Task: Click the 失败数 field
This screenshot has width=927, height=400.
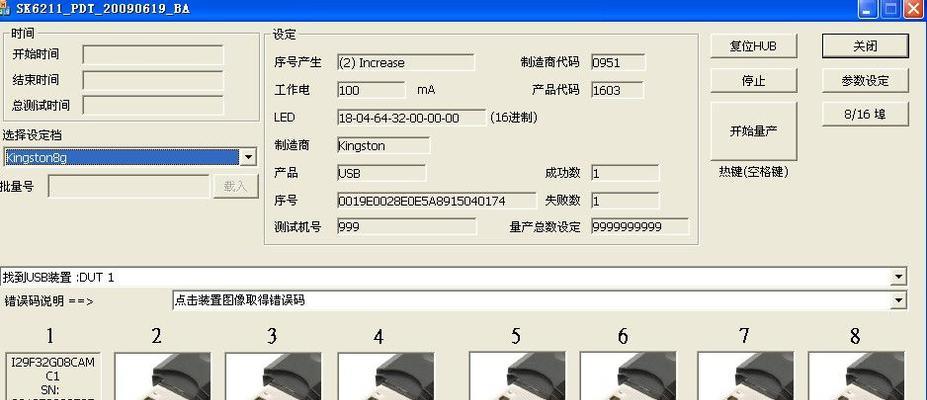Action: pyautogui.click(x=625, y=201)
